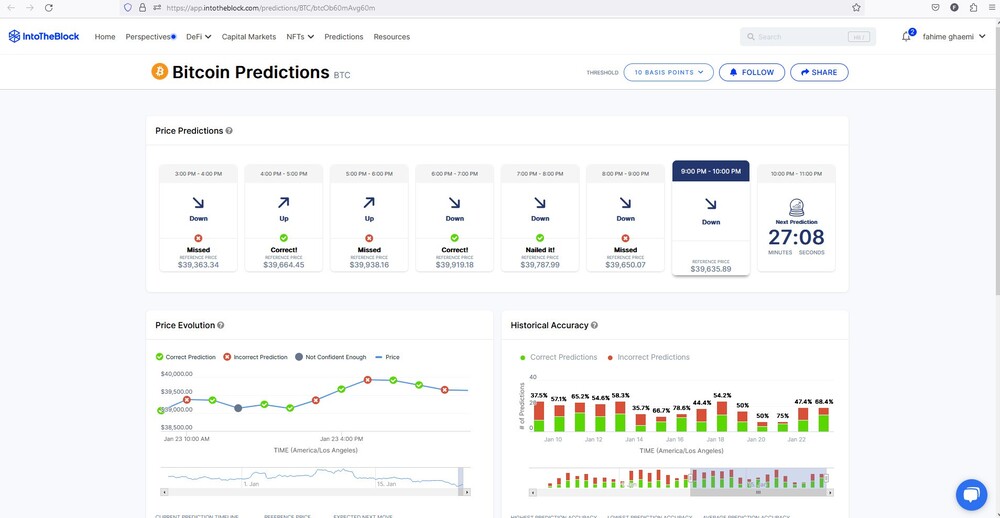The width and height of the screenshot is (1000, 518).
Task: Bookmark this page with star icon
Action: point(856,8)
